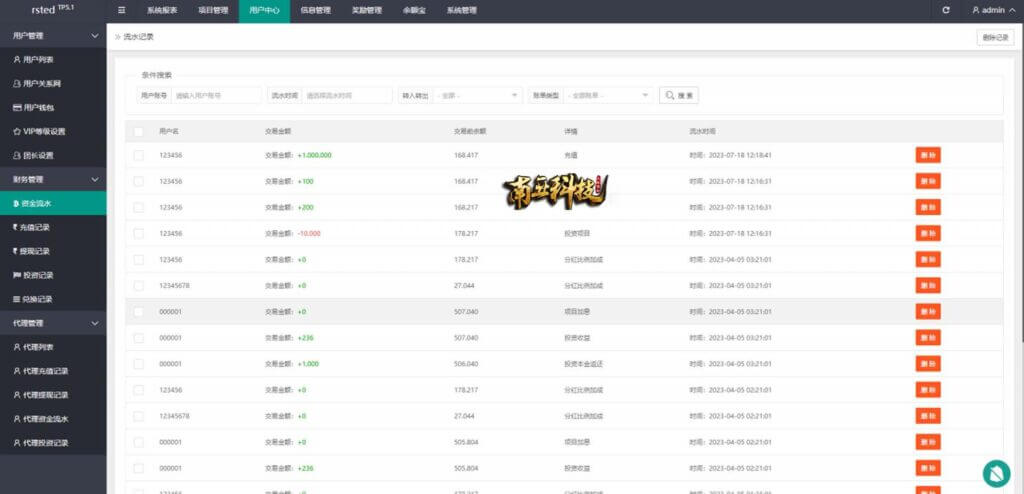Open 兑换记录 list item in sidebar
Viewport: 1024px width, 494px height.
tap(53, 299)
